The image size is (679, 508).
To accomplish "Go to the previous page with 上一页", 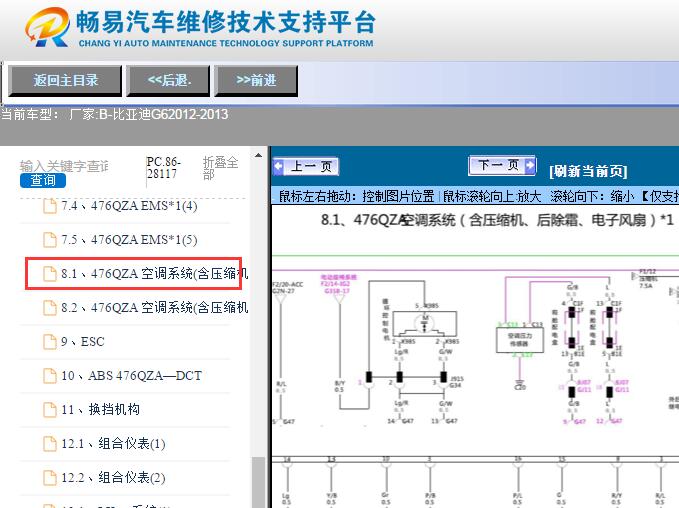I will click(306, 166).
